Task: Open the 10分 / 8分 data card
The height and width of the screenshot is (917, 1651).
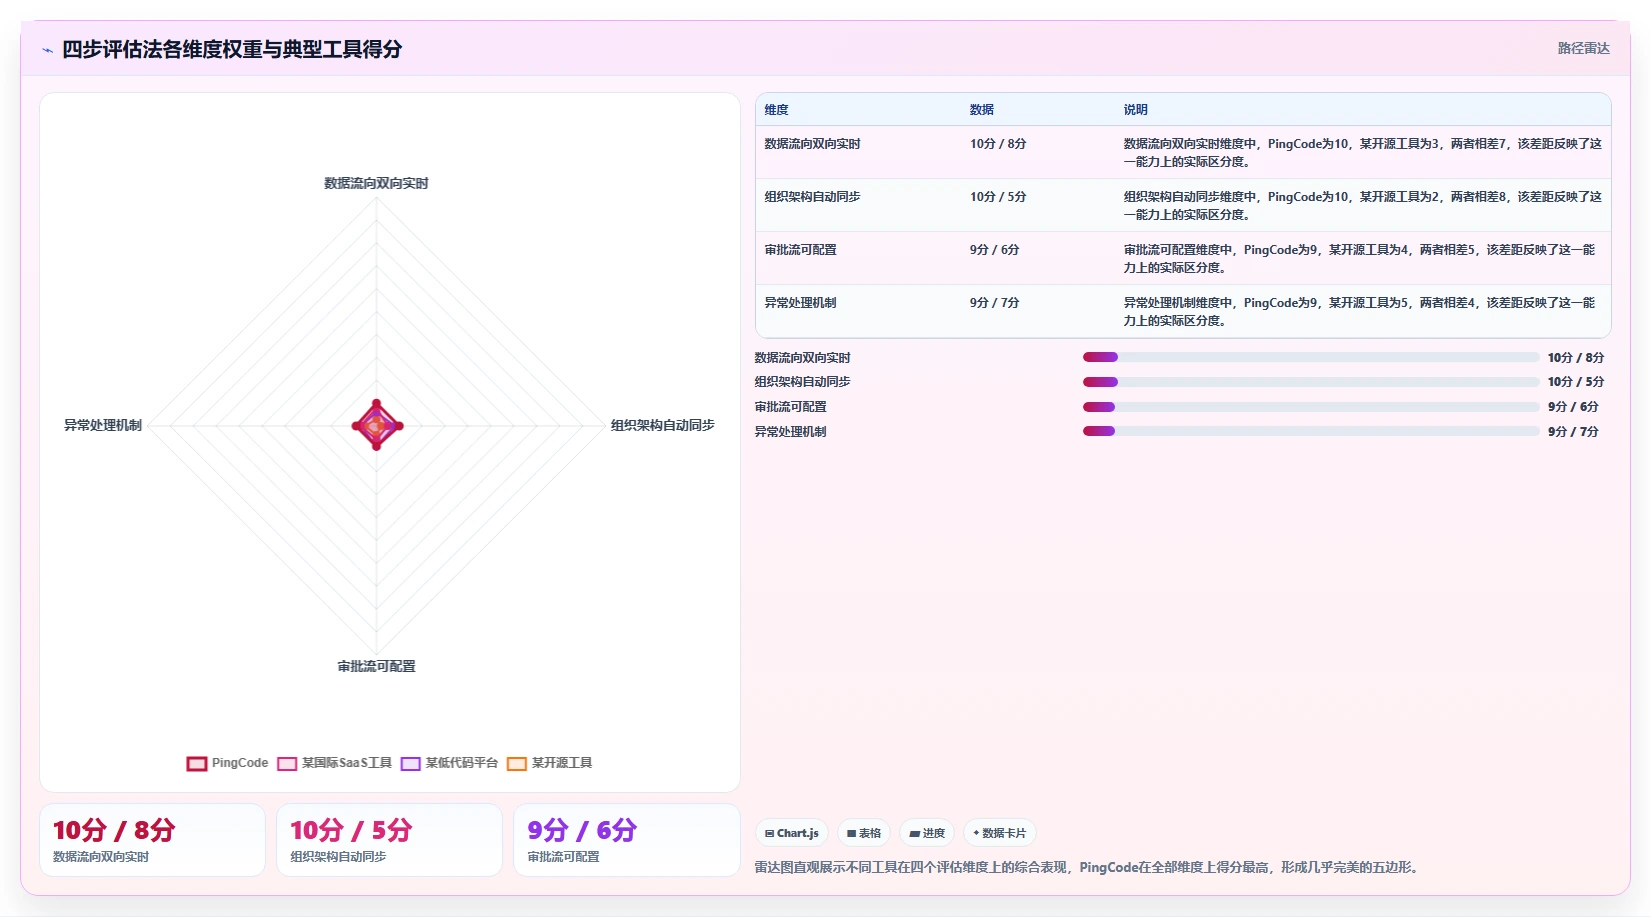Action: [152, 840]
